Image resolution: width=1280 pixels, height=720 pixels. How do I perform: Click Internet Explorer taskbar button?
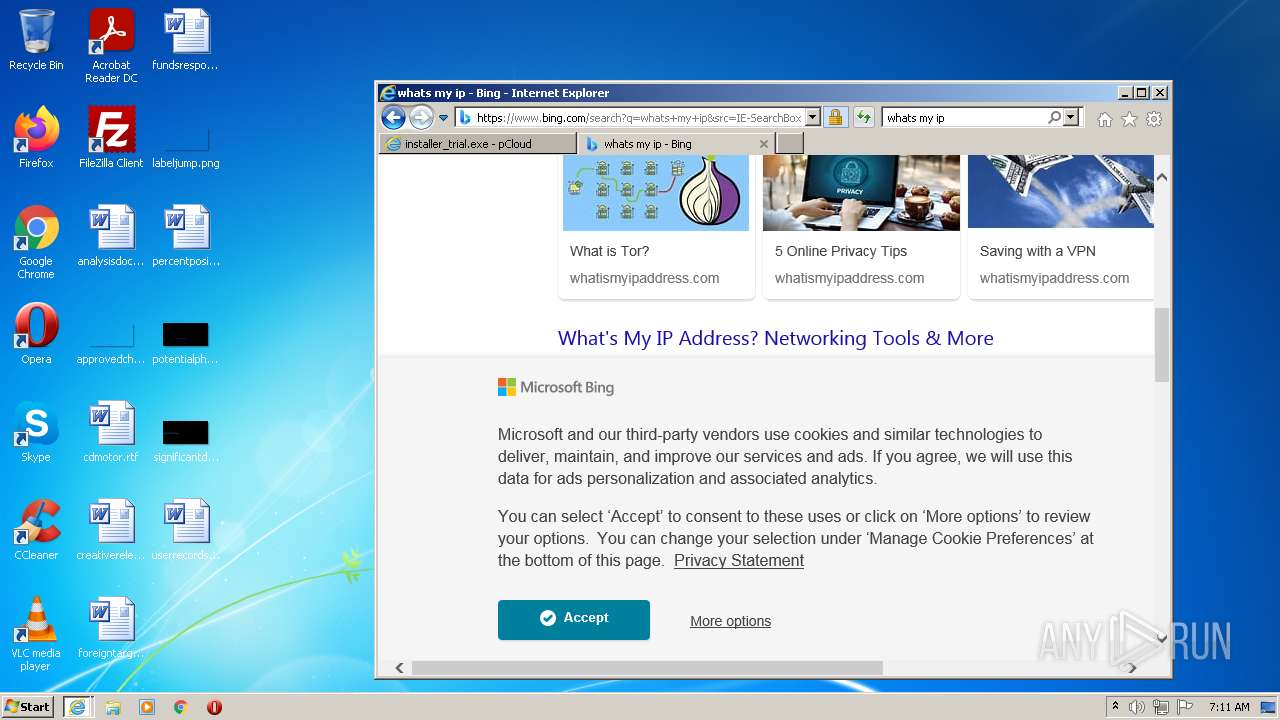(77, 707)
